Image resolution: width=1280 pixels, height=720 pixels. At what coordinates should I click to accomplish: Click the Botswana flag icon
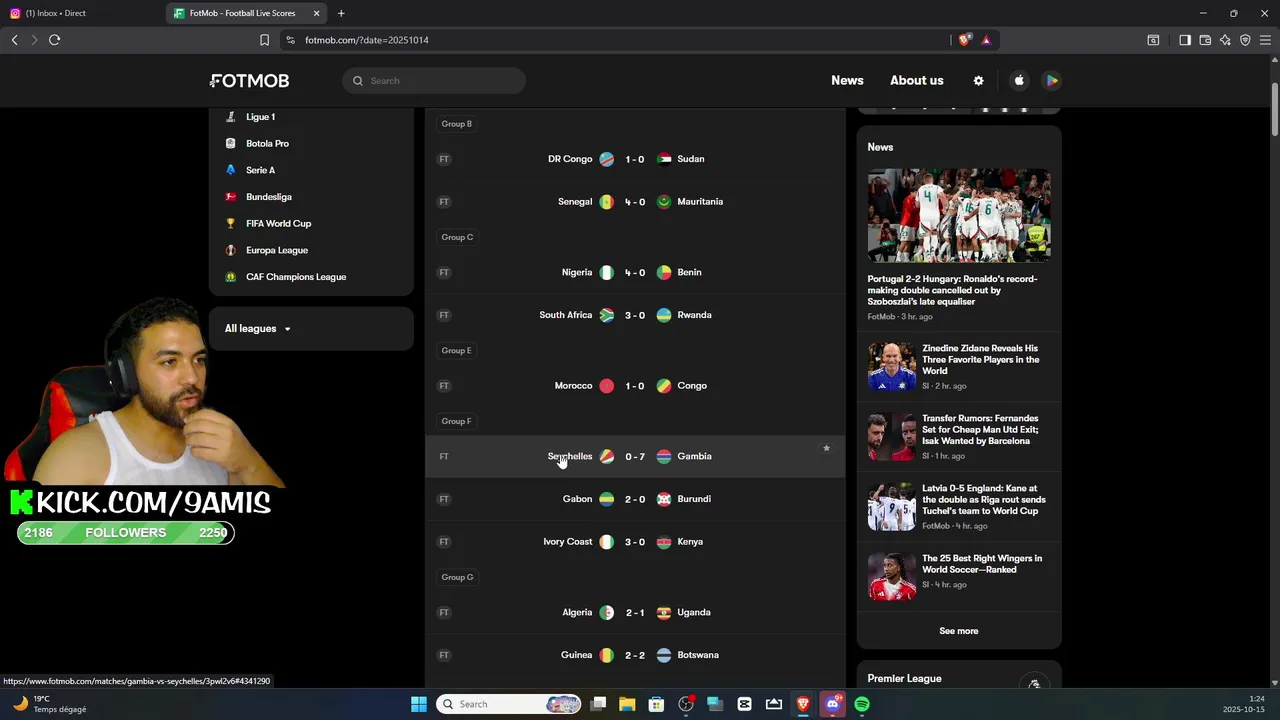pos(664,656)
